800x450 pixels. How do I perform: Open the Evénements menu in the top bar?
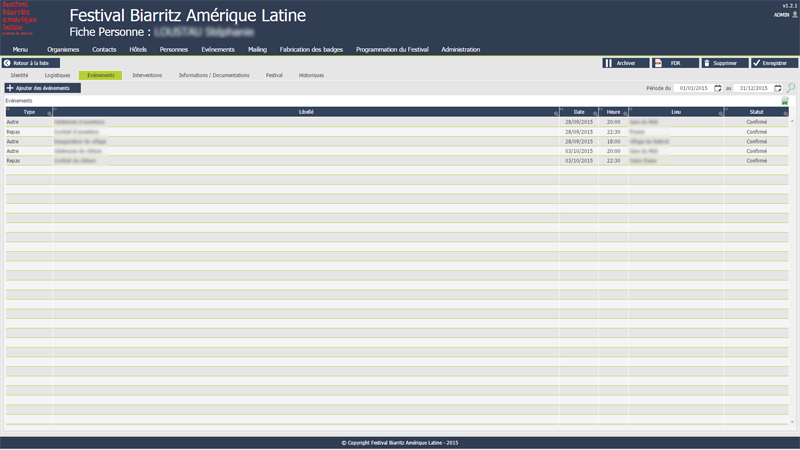218,49
